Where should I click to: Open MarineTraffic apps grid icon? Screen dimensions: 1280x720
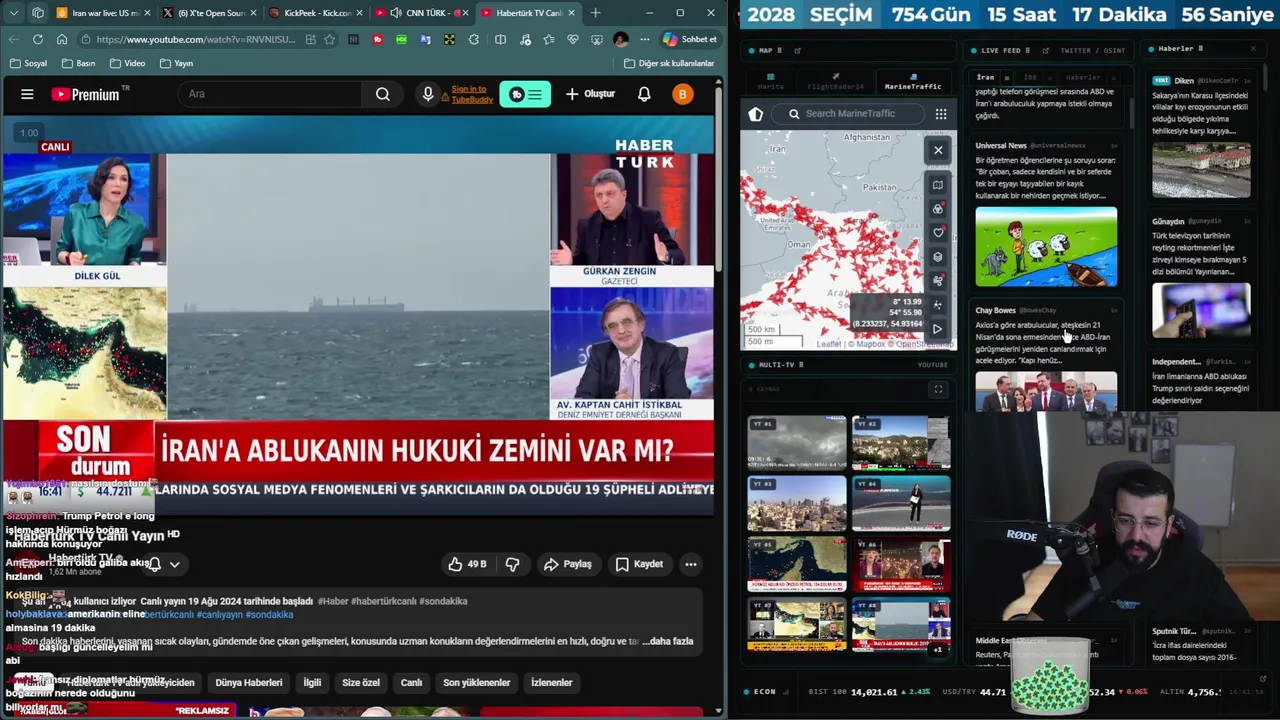tap(941, 114)
